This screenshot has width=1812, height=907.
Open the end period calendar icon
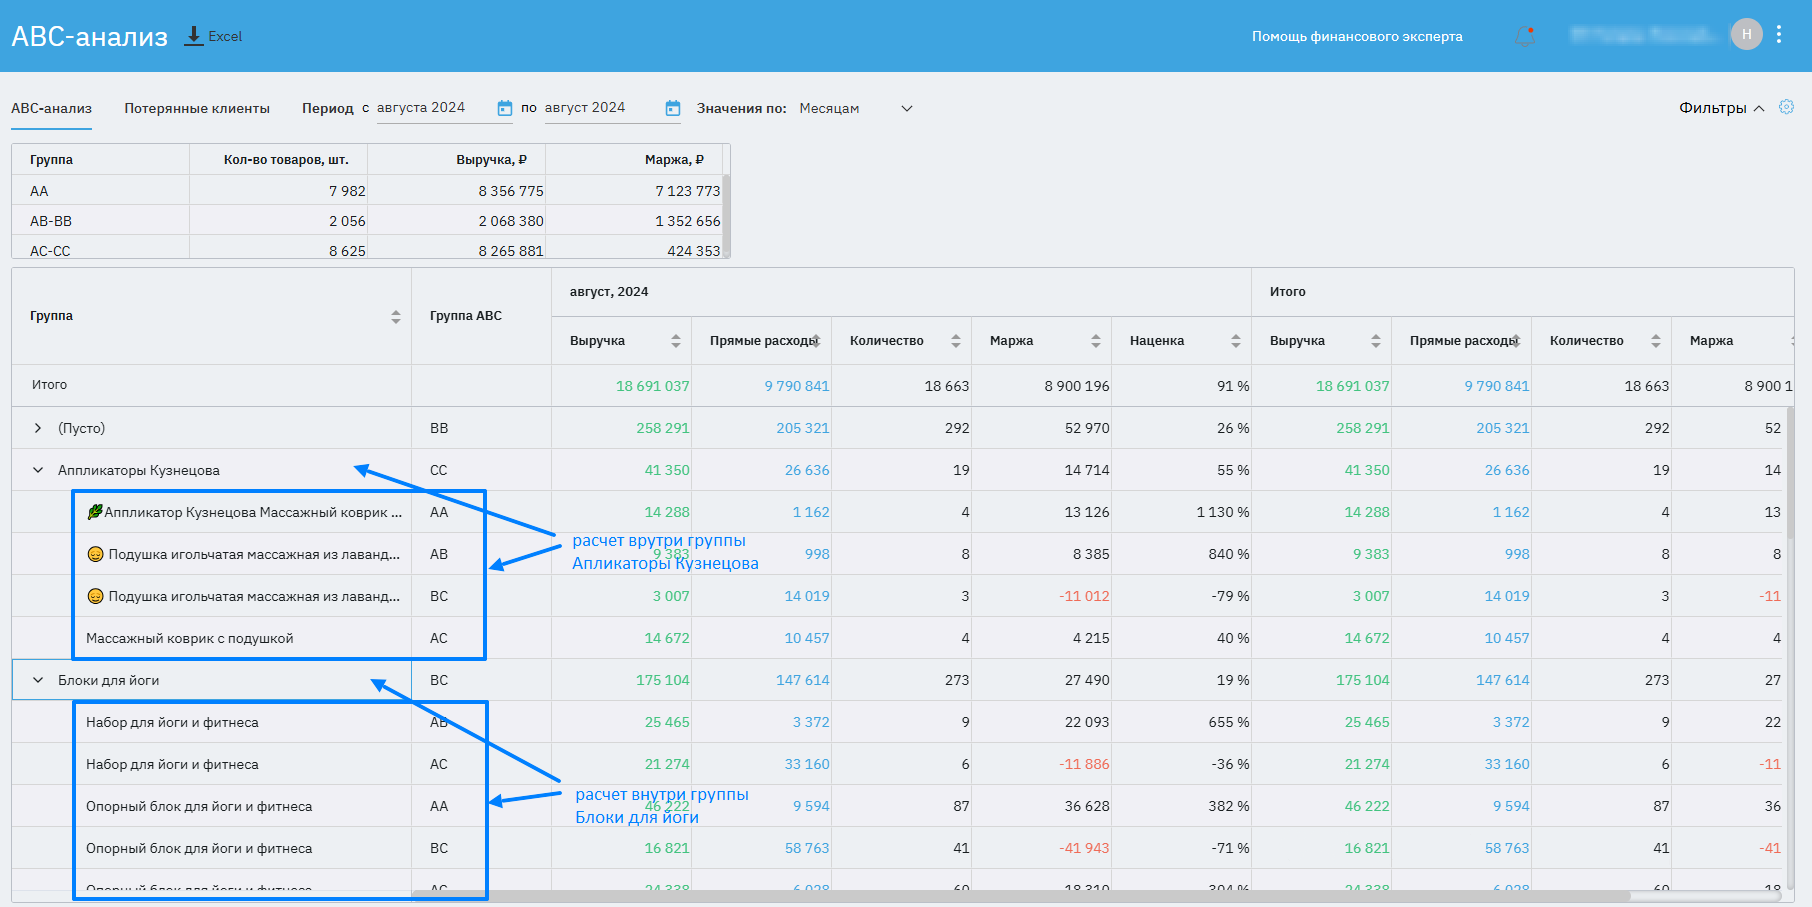(x=673, y=108)
